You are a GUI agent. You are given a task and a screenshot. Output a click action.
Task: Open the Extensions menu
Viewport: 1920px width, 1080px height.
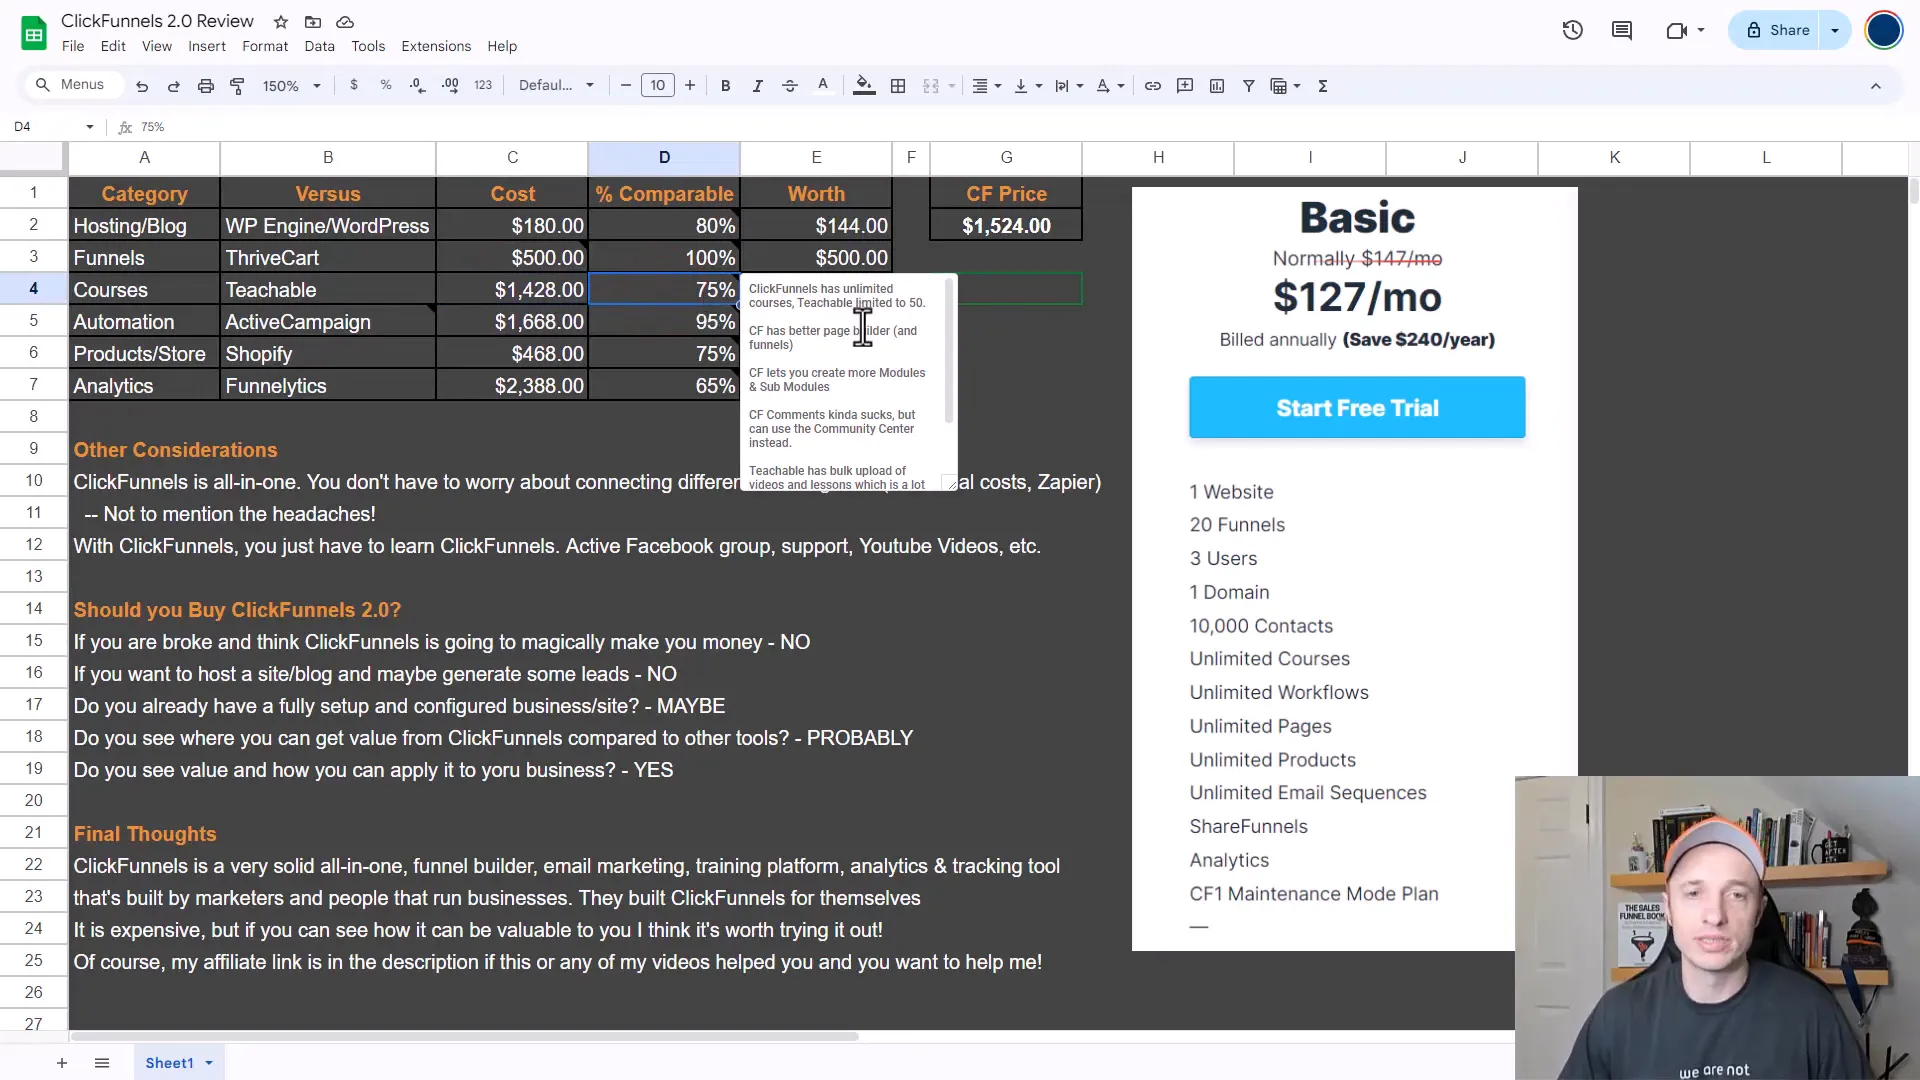pyautogui.click(x=436, y=46)
